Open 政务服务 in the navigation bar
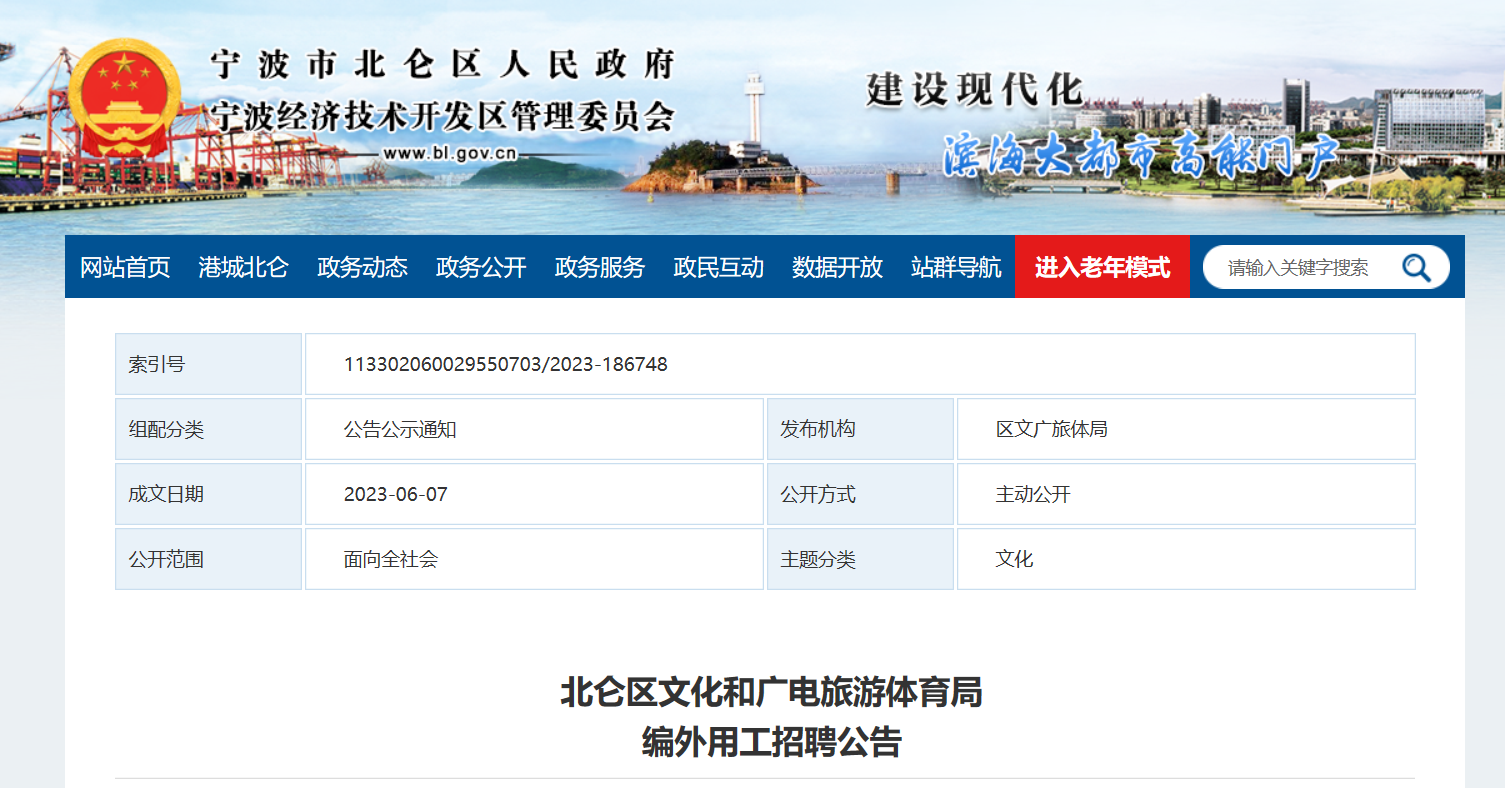 [x=600, y=267]
